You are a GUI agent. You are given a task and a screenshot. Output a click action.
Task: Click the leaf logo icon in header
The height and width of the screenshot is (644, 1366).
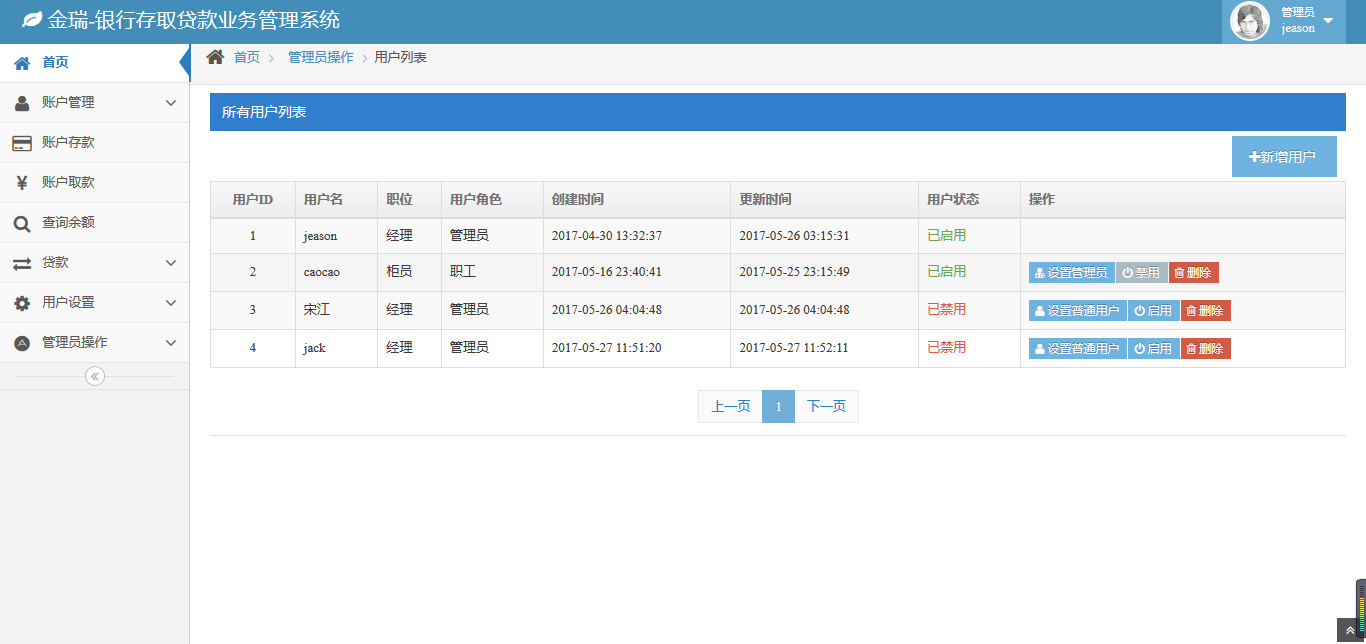pos(32,20)
